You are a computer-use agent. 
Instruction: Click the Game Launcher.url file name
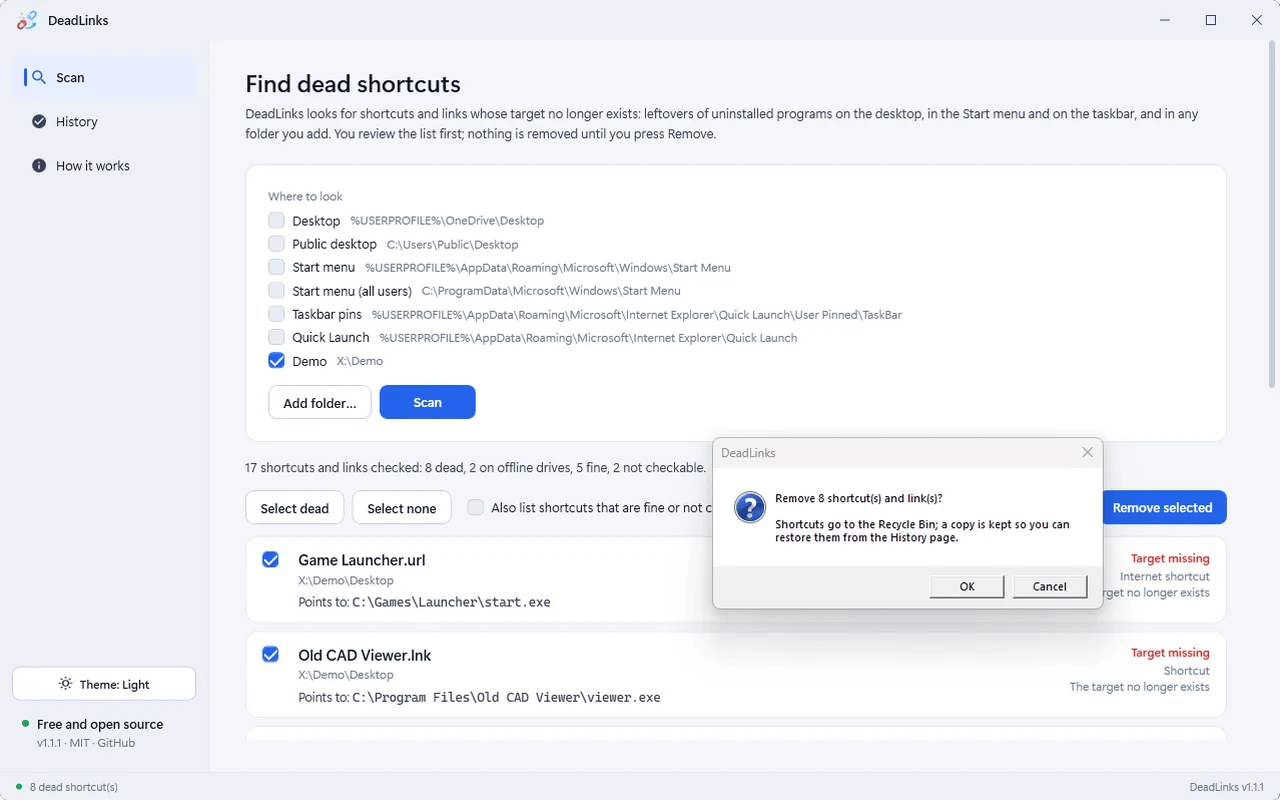(362, 560)
